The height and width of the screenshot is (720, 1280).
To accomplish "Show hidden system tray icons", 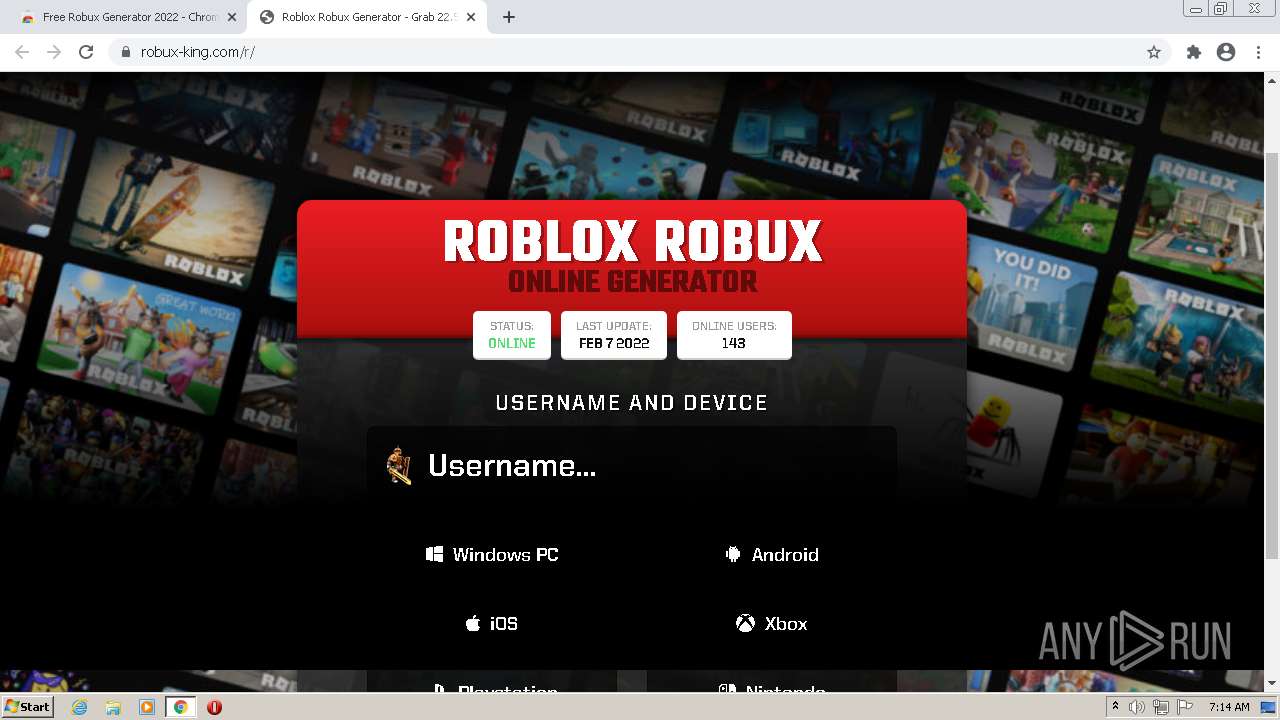I will (x=1116, y=707).
